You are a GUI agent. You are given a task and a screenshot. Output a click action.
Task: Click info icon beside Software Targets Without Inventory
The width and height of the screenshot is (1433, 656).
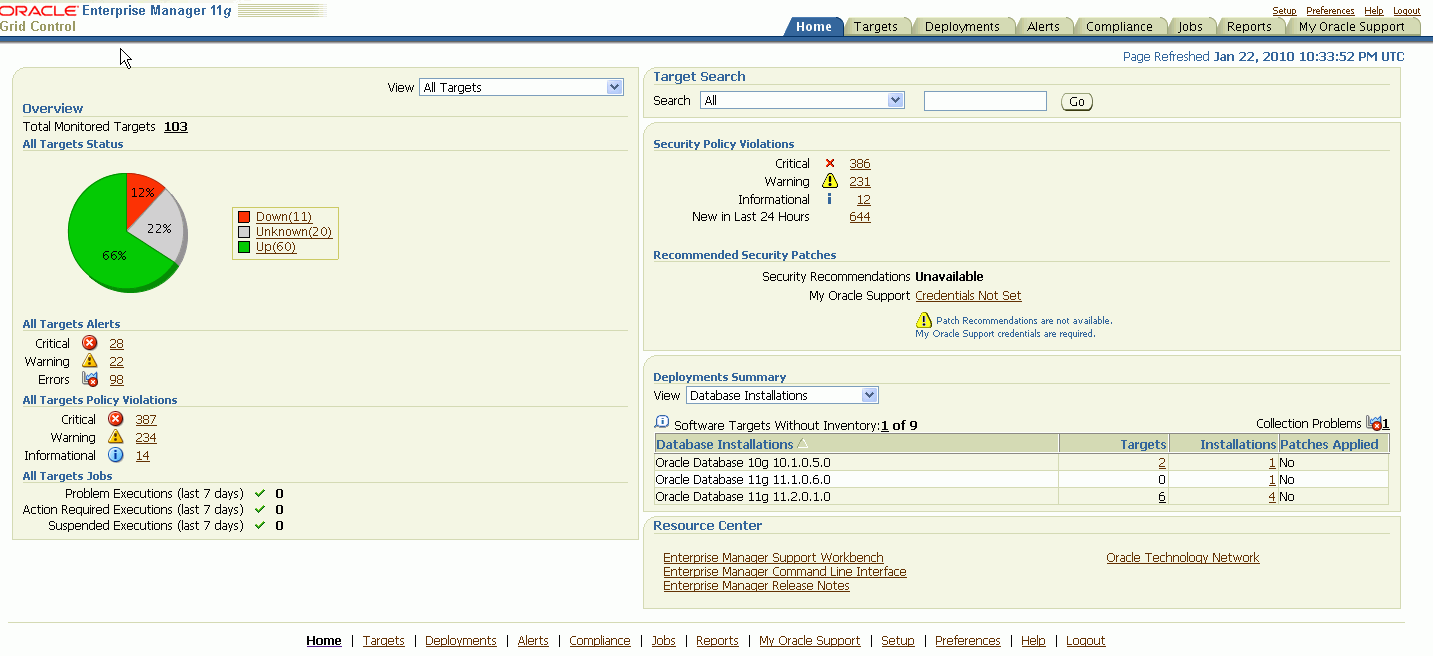pos(662,423)
